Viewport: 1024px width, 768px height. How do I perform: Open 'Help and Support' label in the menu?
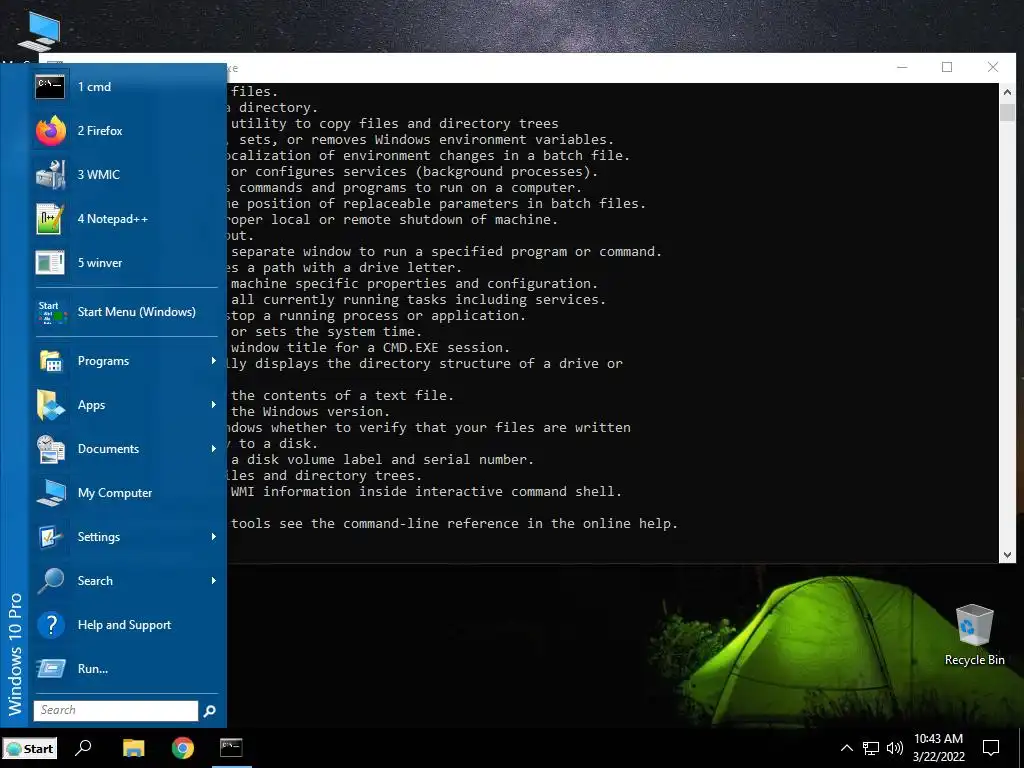click(124, 625)
